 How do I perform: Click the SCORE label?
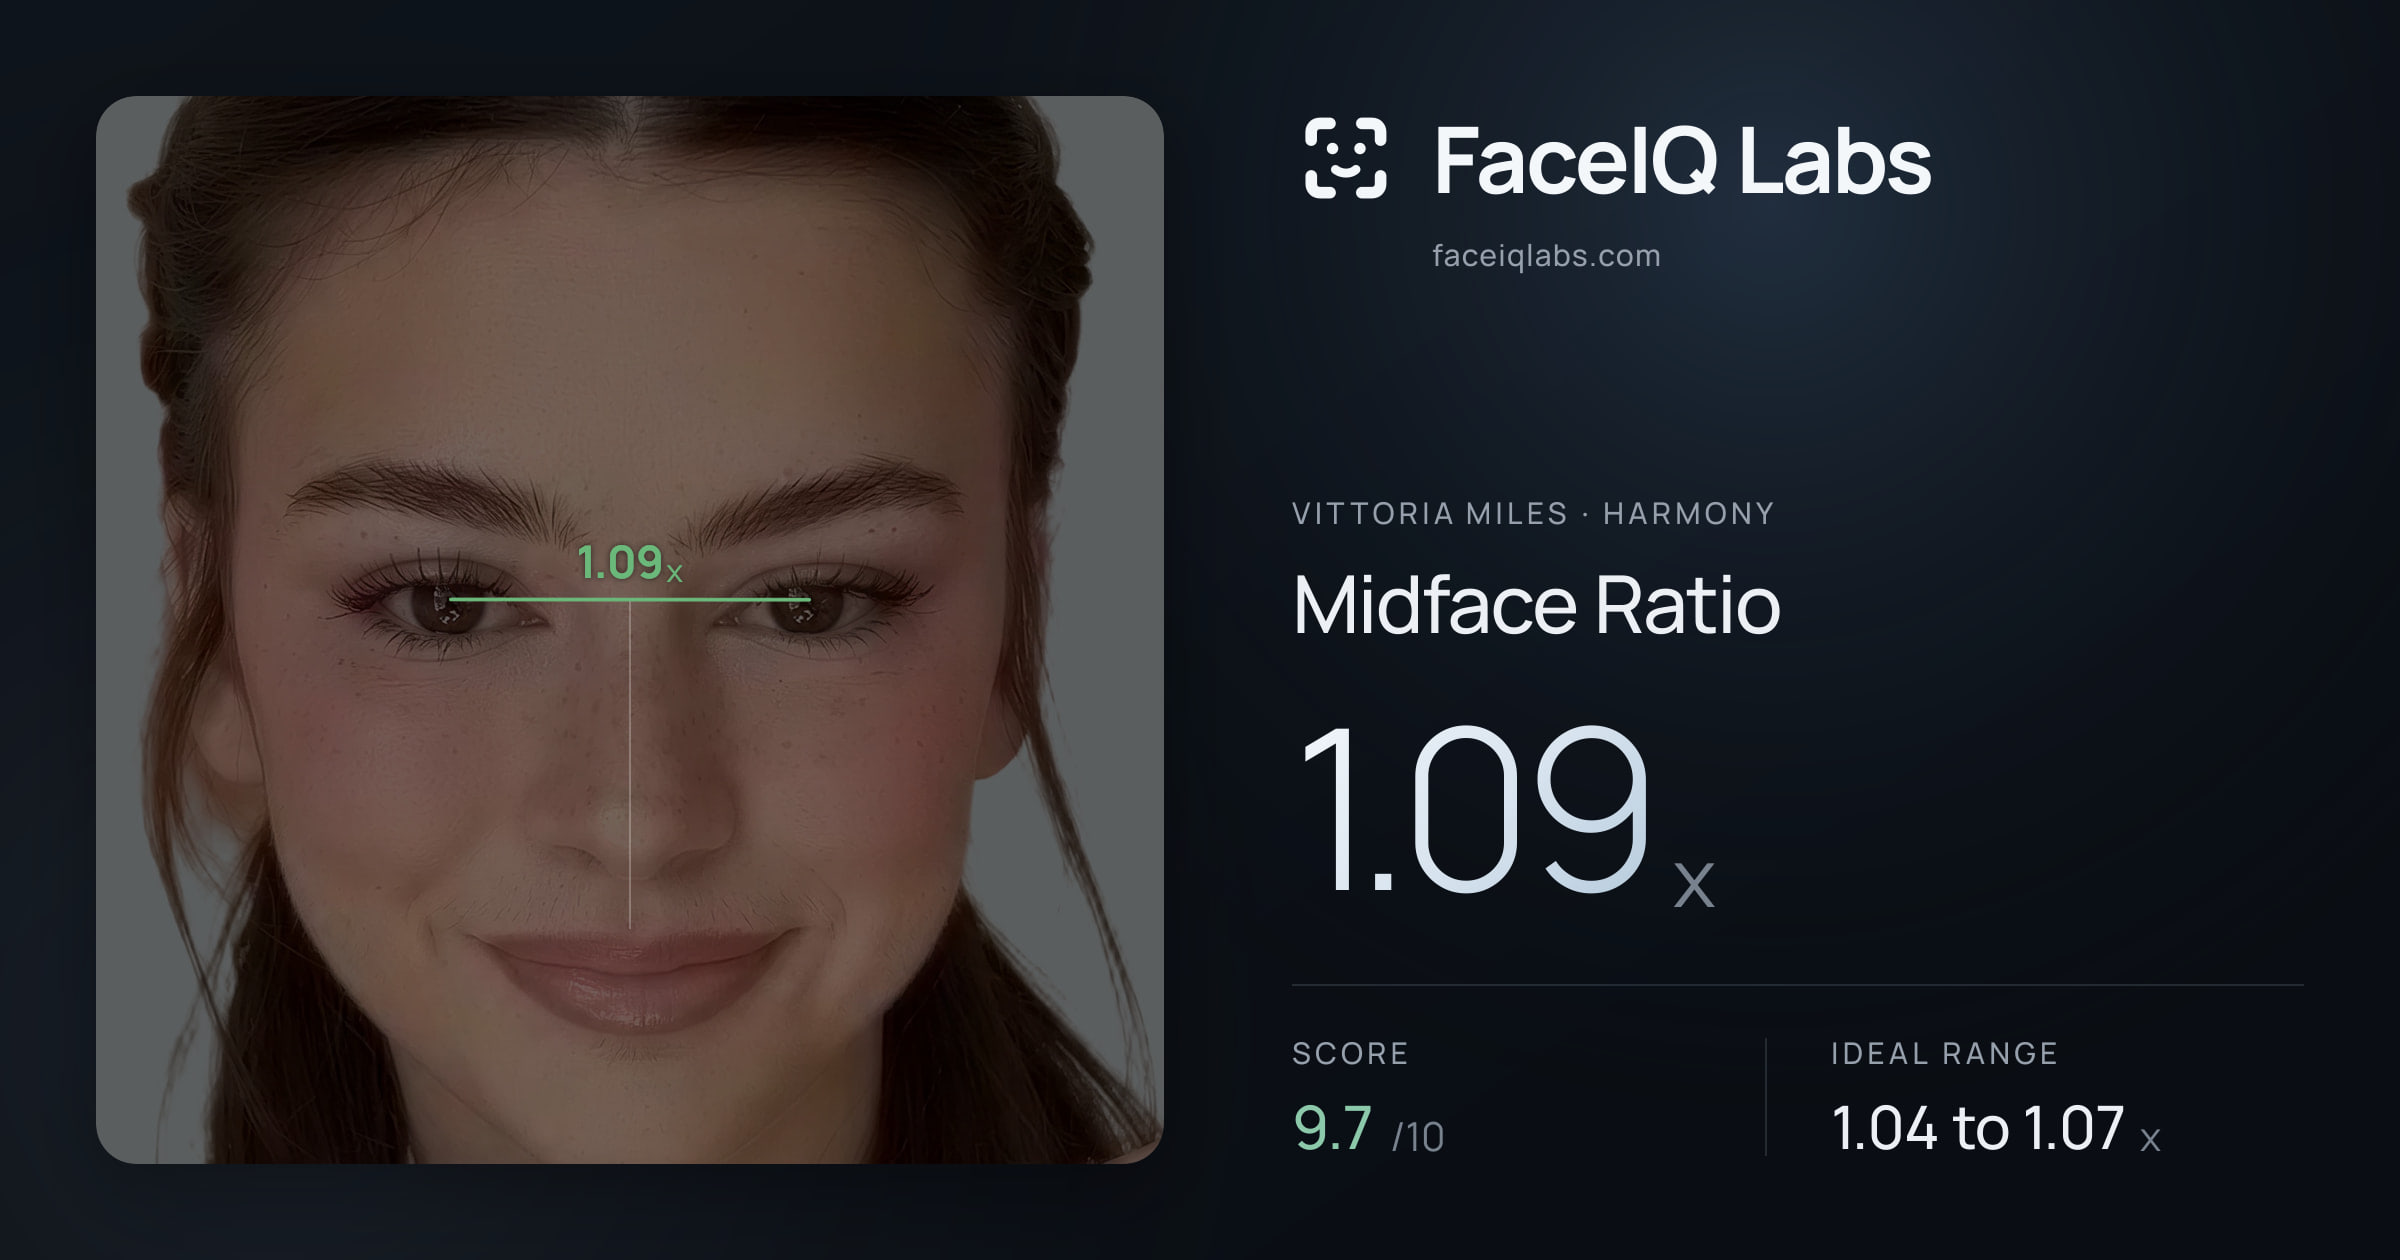coord(1350,1053)
